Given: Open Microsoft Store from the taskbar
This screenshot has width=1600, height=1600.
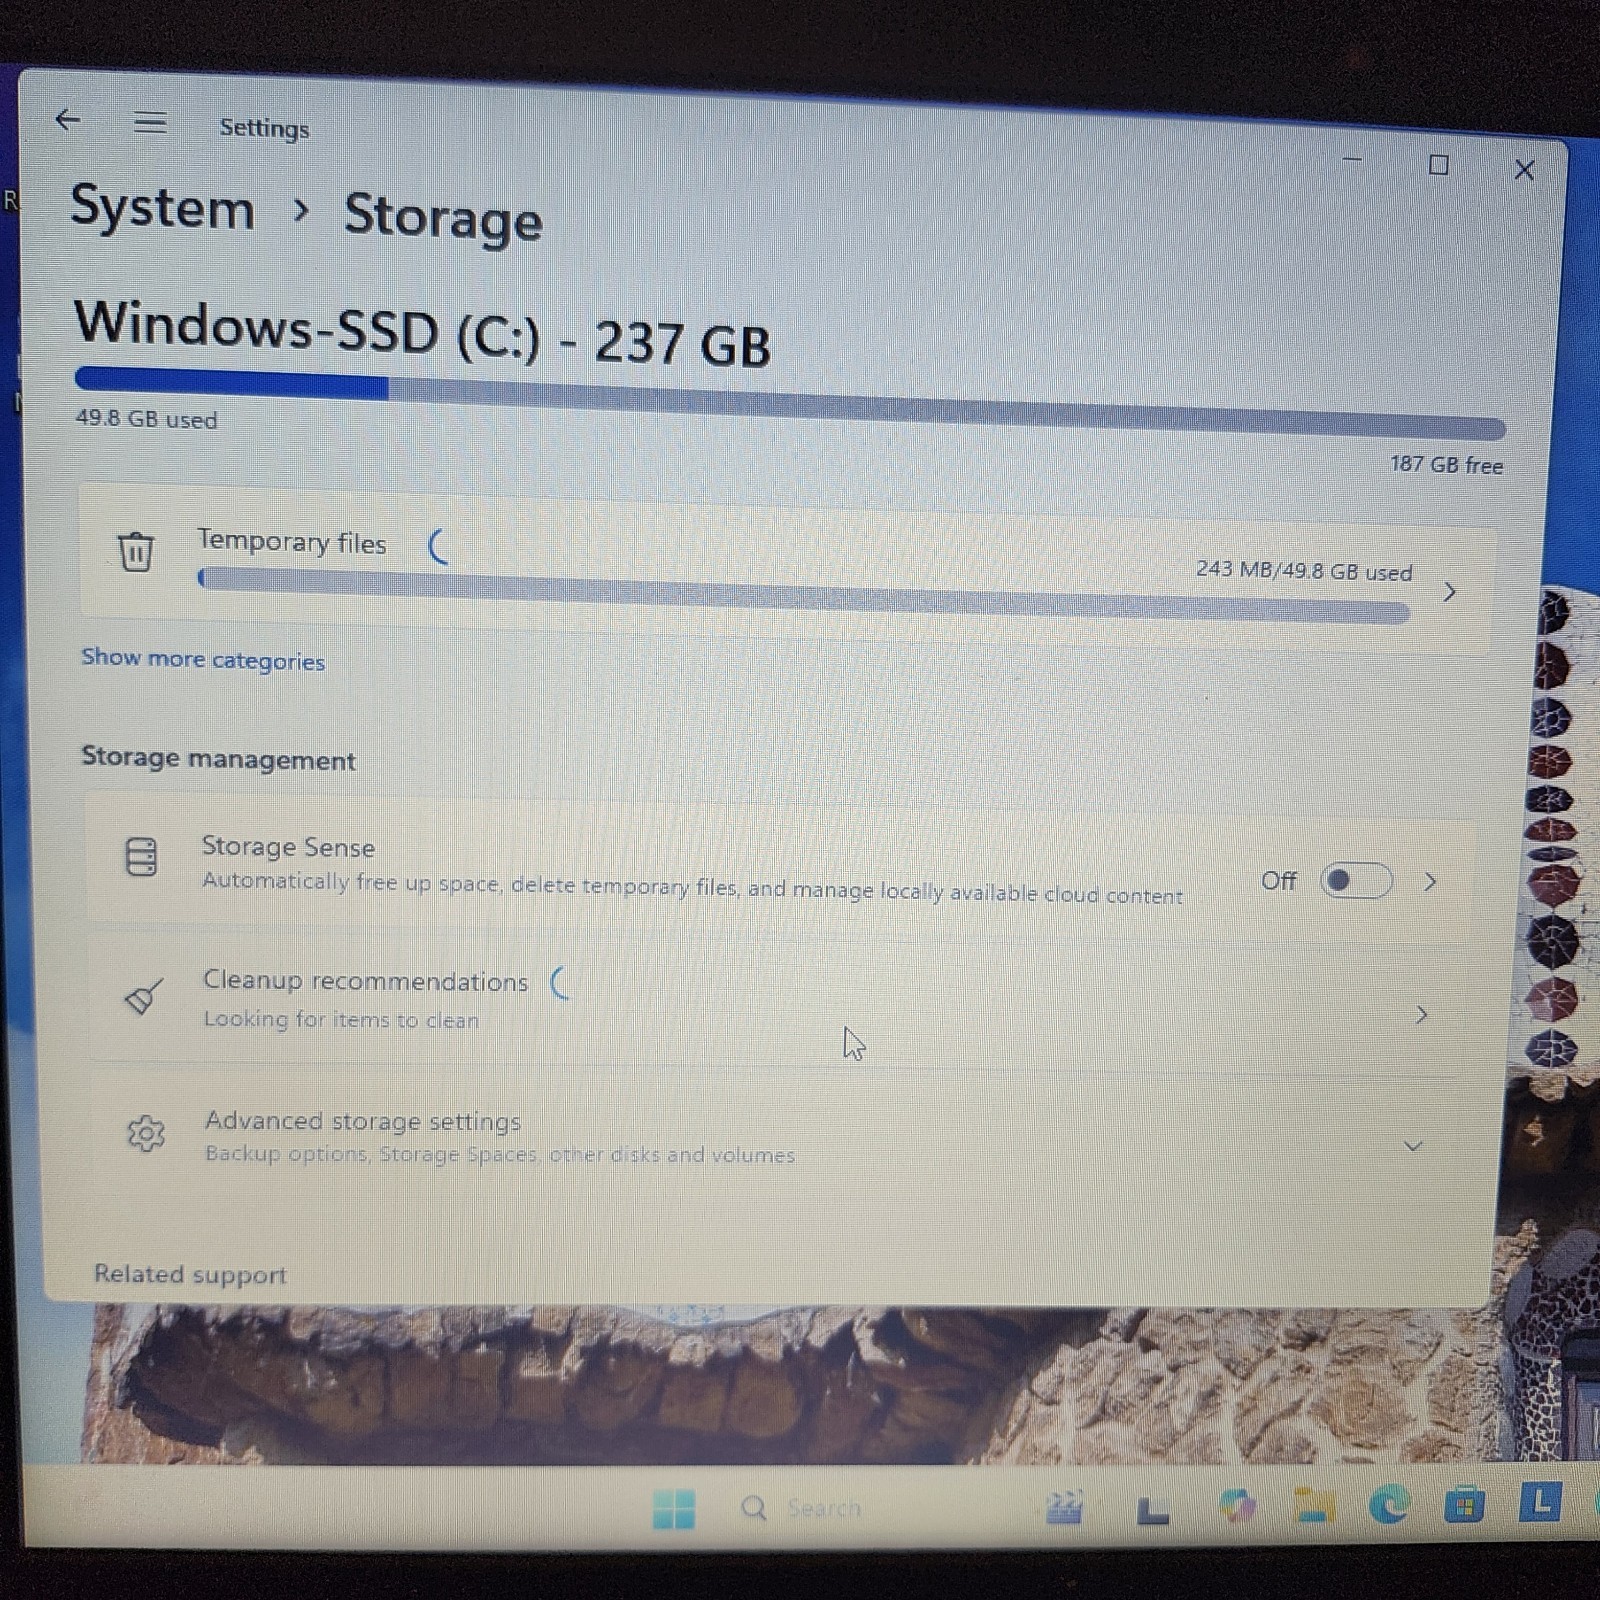Looking at the screenshot, I should click(x=1464, y=1504).
